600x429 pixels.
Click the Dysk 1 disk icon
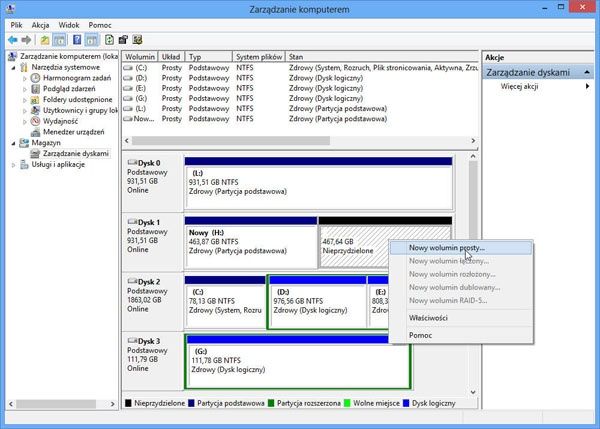(x=132, y=222)
